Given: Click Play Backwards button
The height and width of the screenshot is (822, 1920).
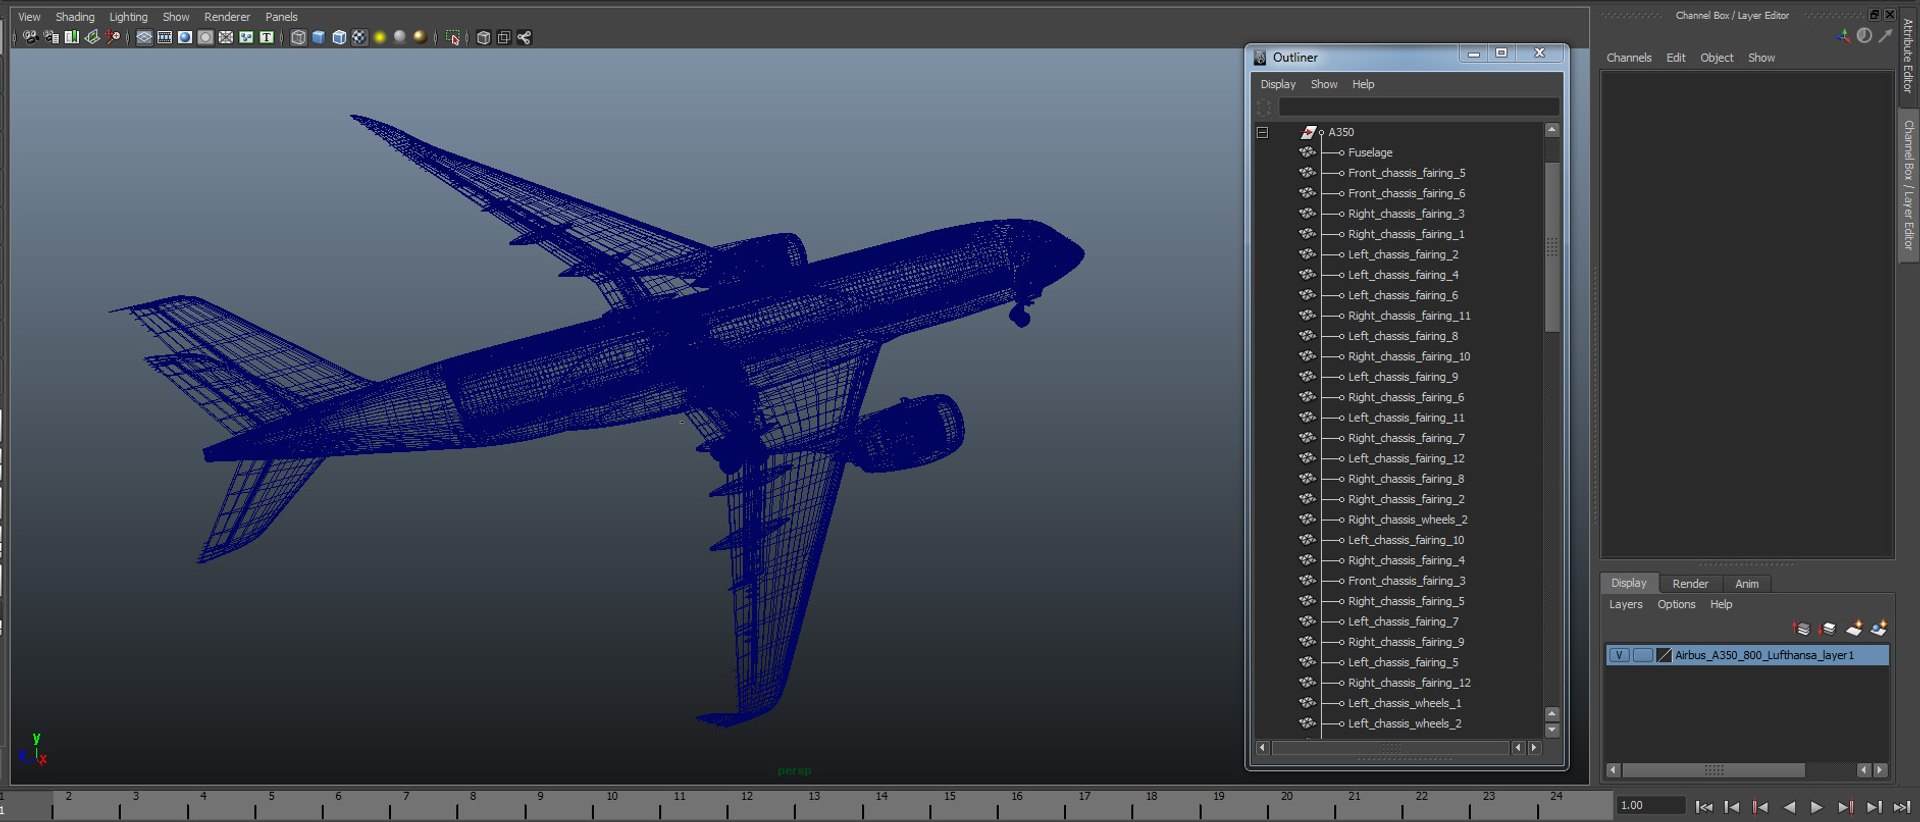Looking at the screenshot, I should [x=1789, y=807].
